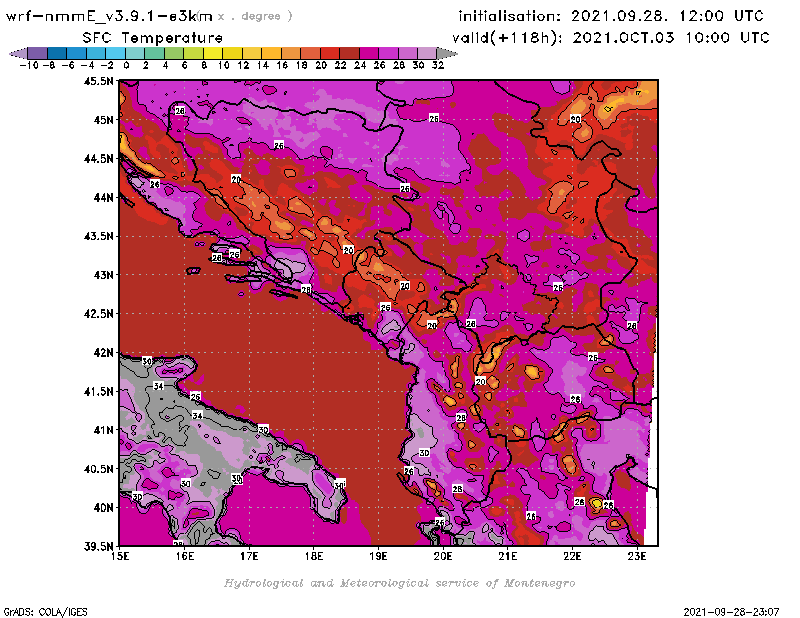Click the 19E longitude axis label
This screenshot has width=800, height=618.
(x=378, y=556)
